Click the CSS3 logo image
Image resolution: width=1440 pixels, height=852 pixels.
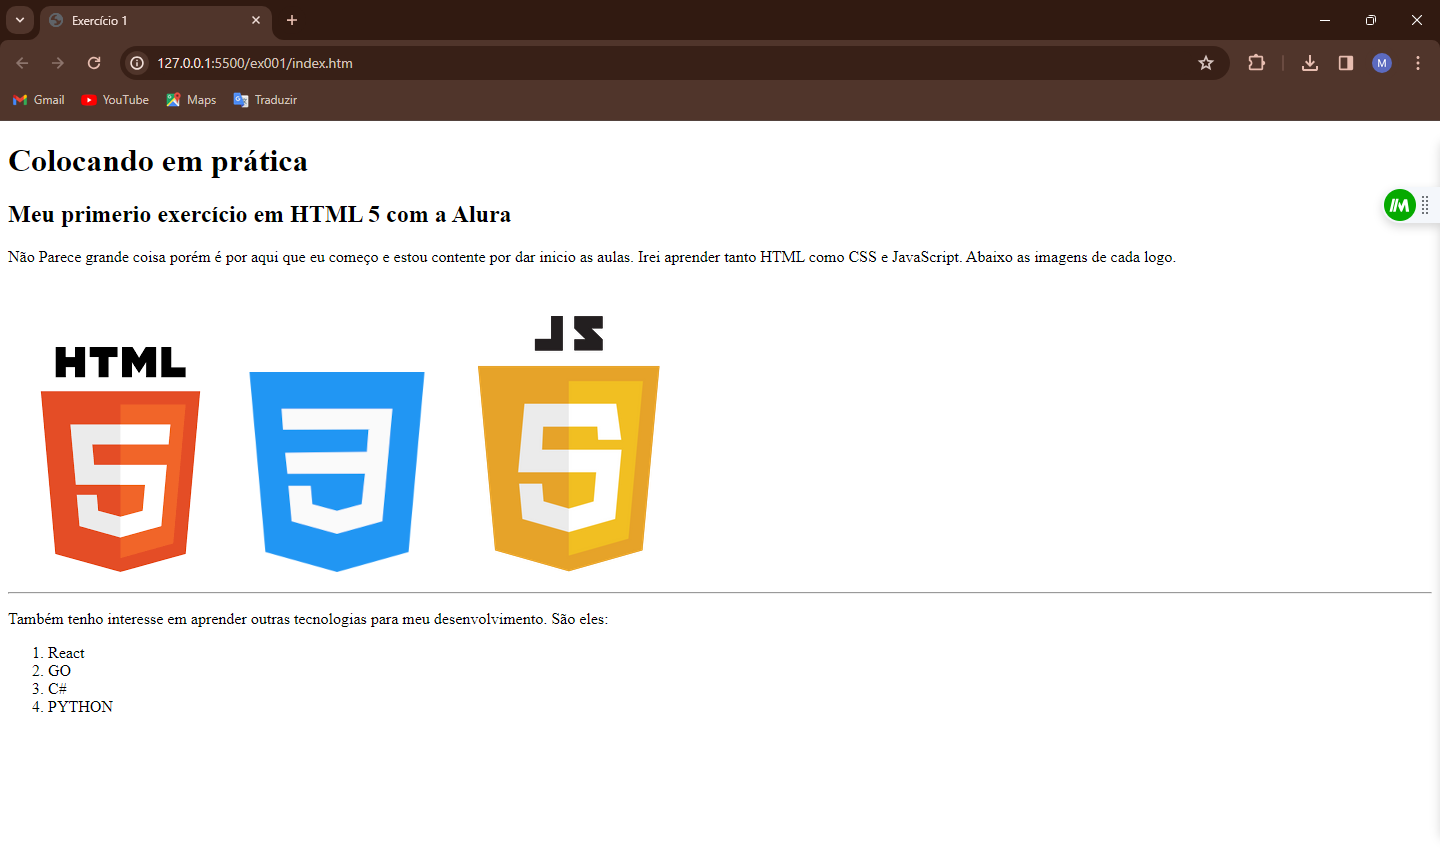337,472
